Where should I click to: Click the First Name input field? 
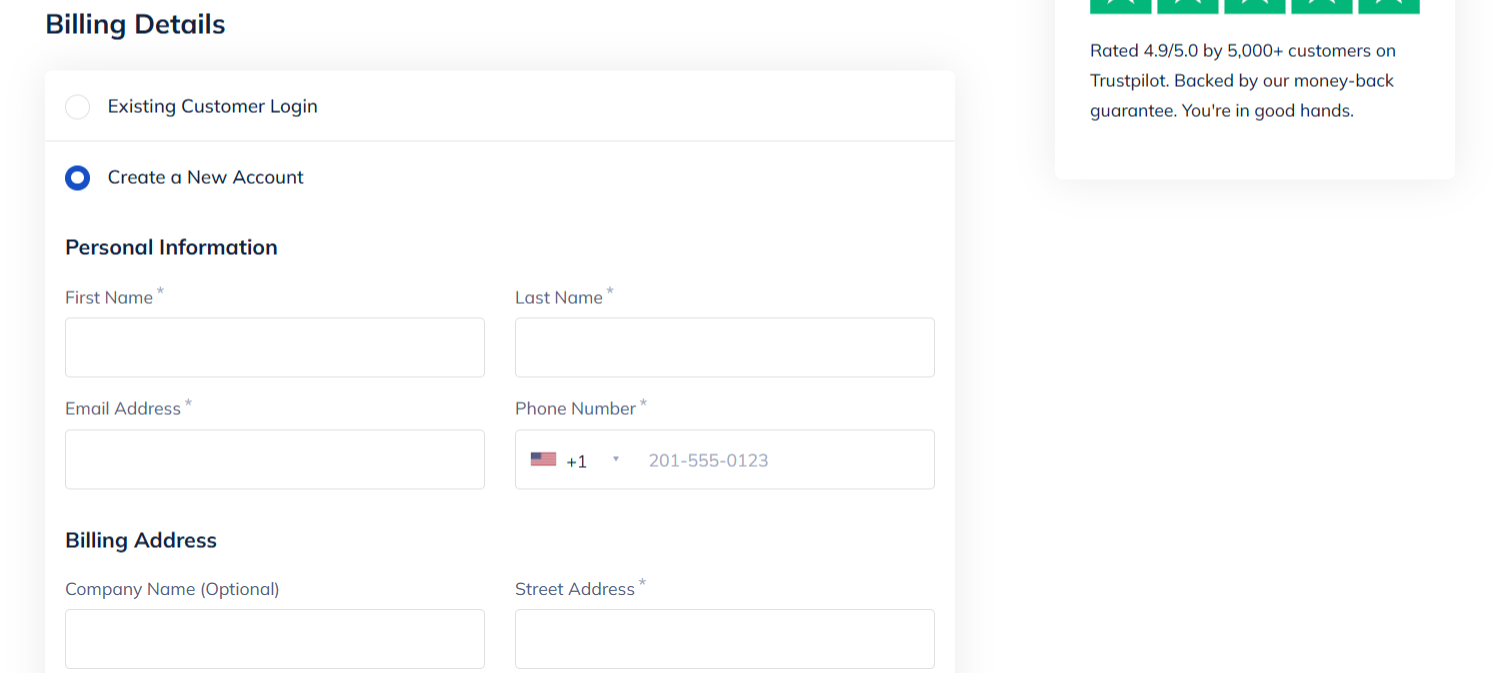275,347
